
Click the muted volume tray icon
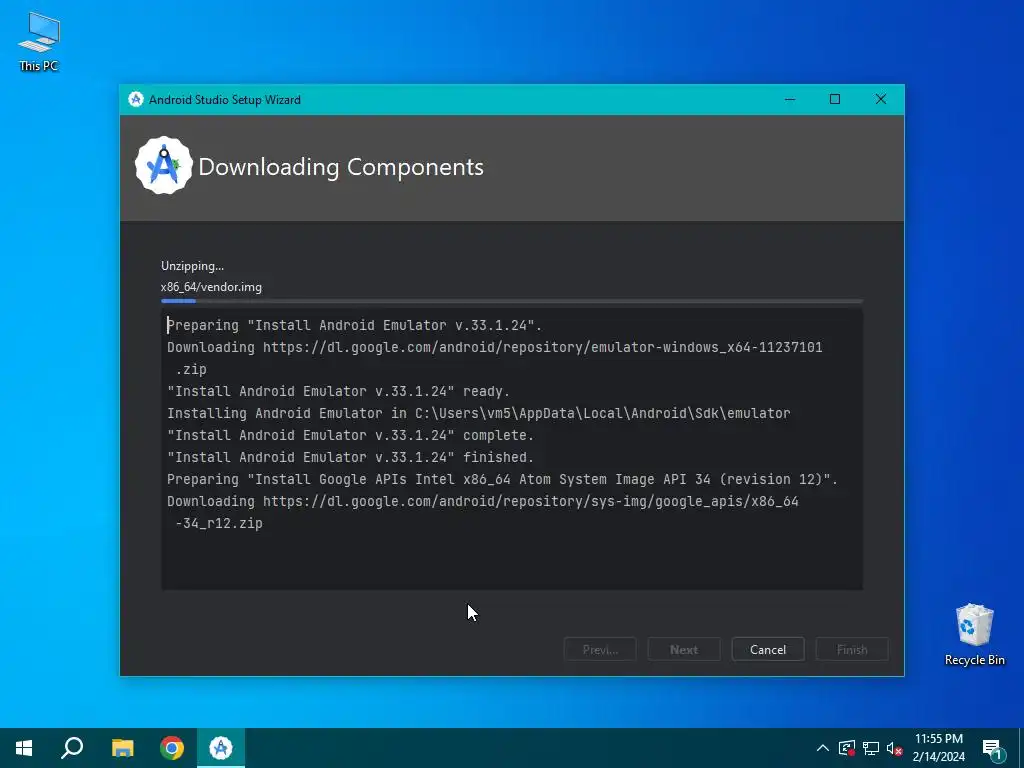895,748
